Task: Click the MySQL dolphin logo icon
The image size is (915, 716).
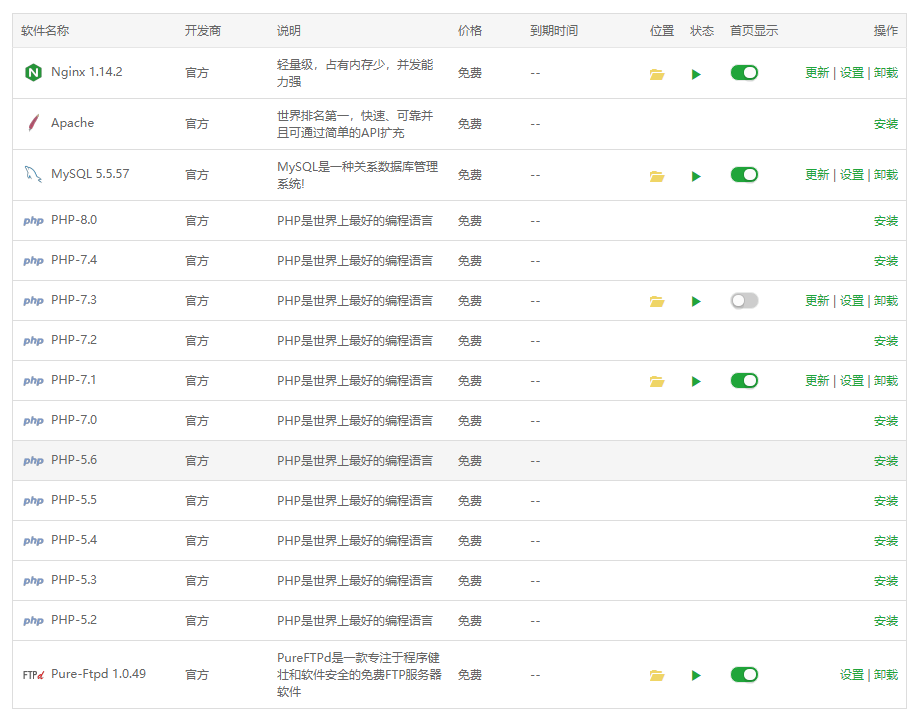Action: [33, 174]
